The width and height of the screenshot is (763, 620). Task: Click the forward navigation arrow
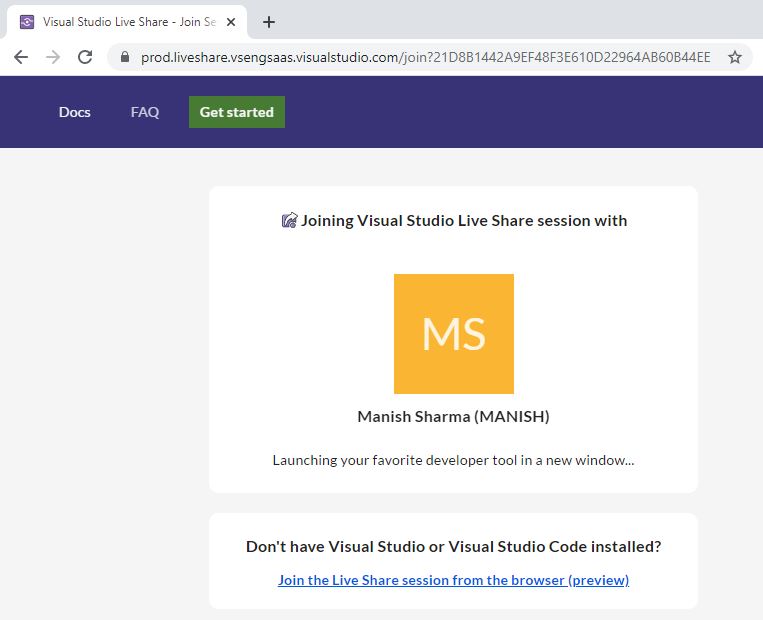[x=53, y=57]
